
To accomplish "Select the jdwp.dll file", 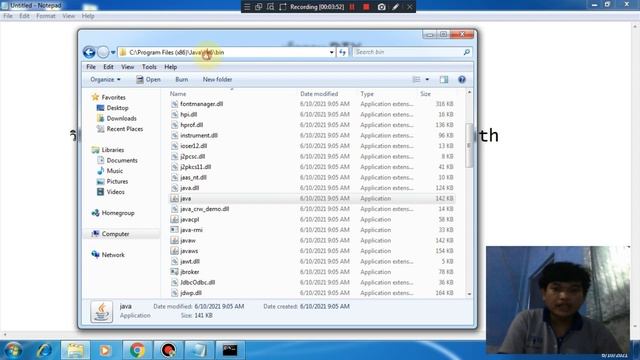I will tap(191, 293).
